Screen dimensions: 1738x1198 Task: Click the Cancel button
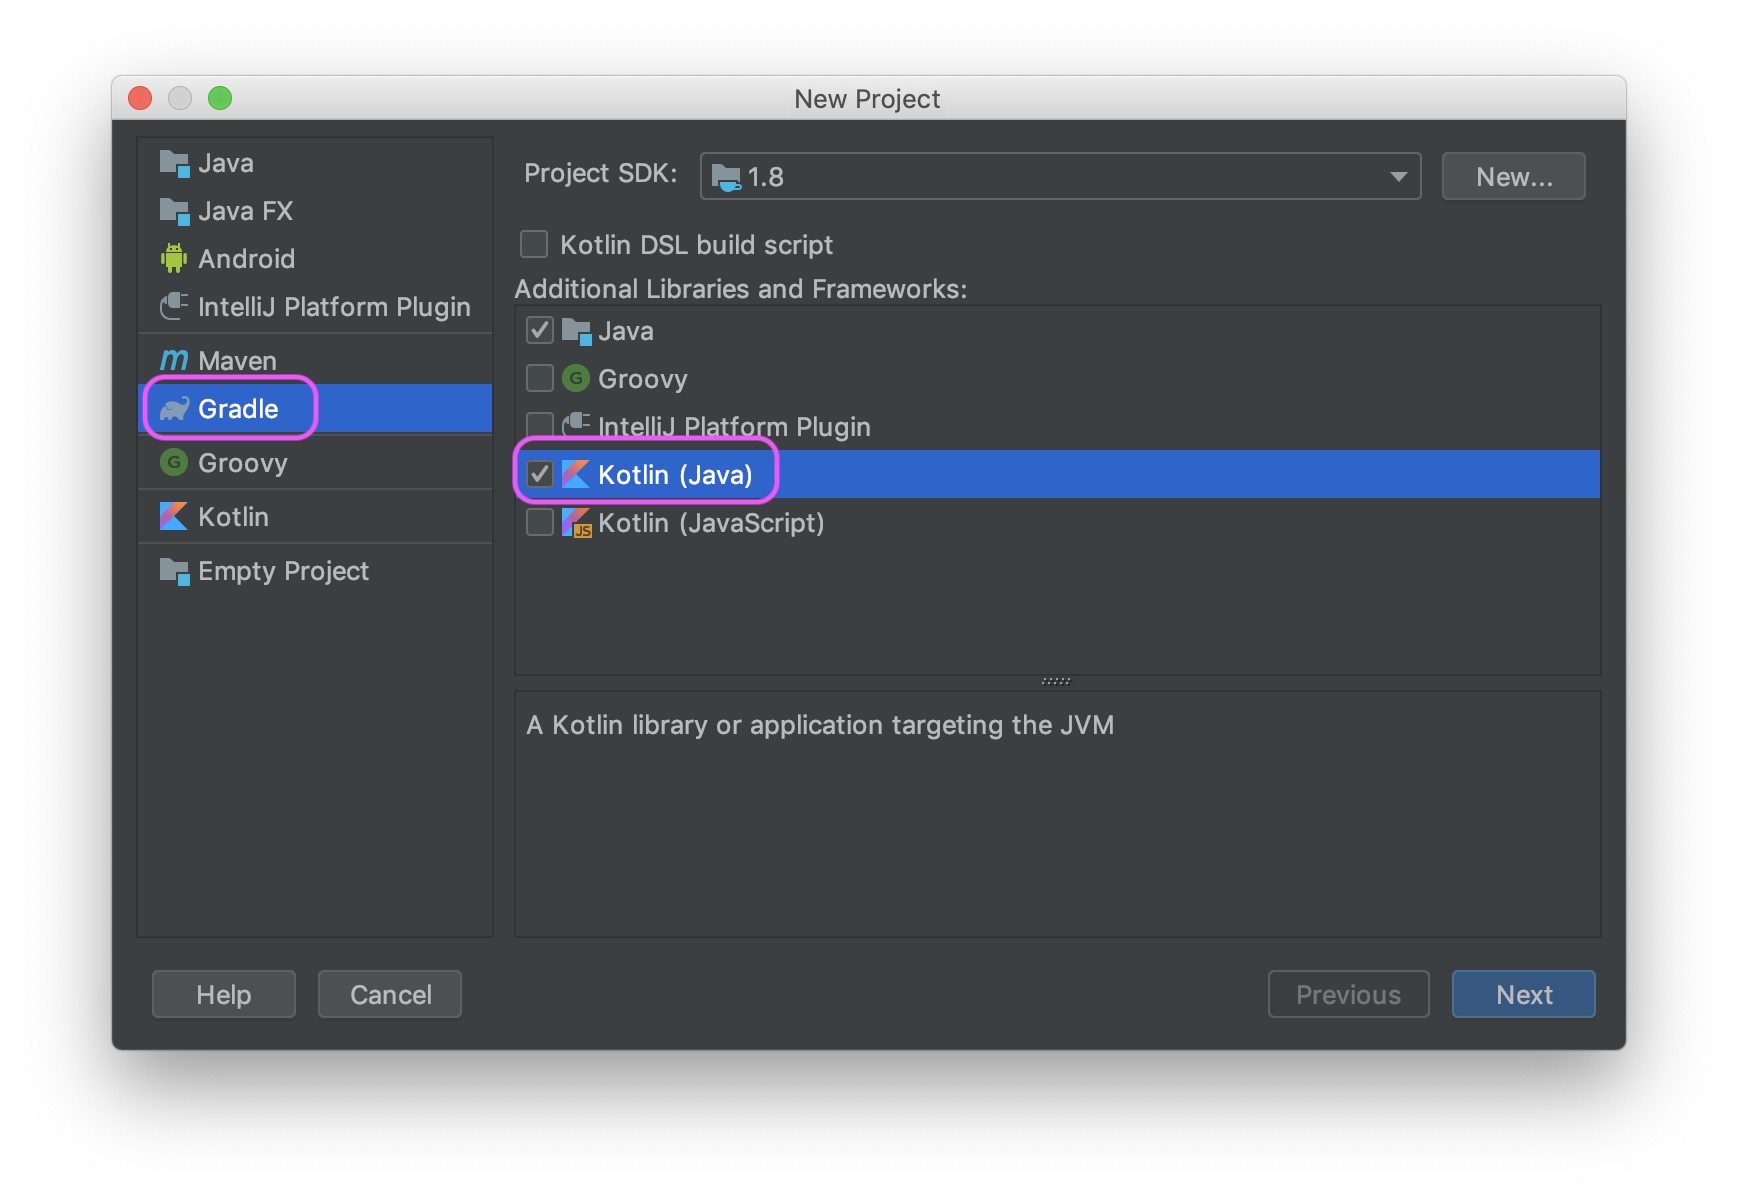pos(390,994)
